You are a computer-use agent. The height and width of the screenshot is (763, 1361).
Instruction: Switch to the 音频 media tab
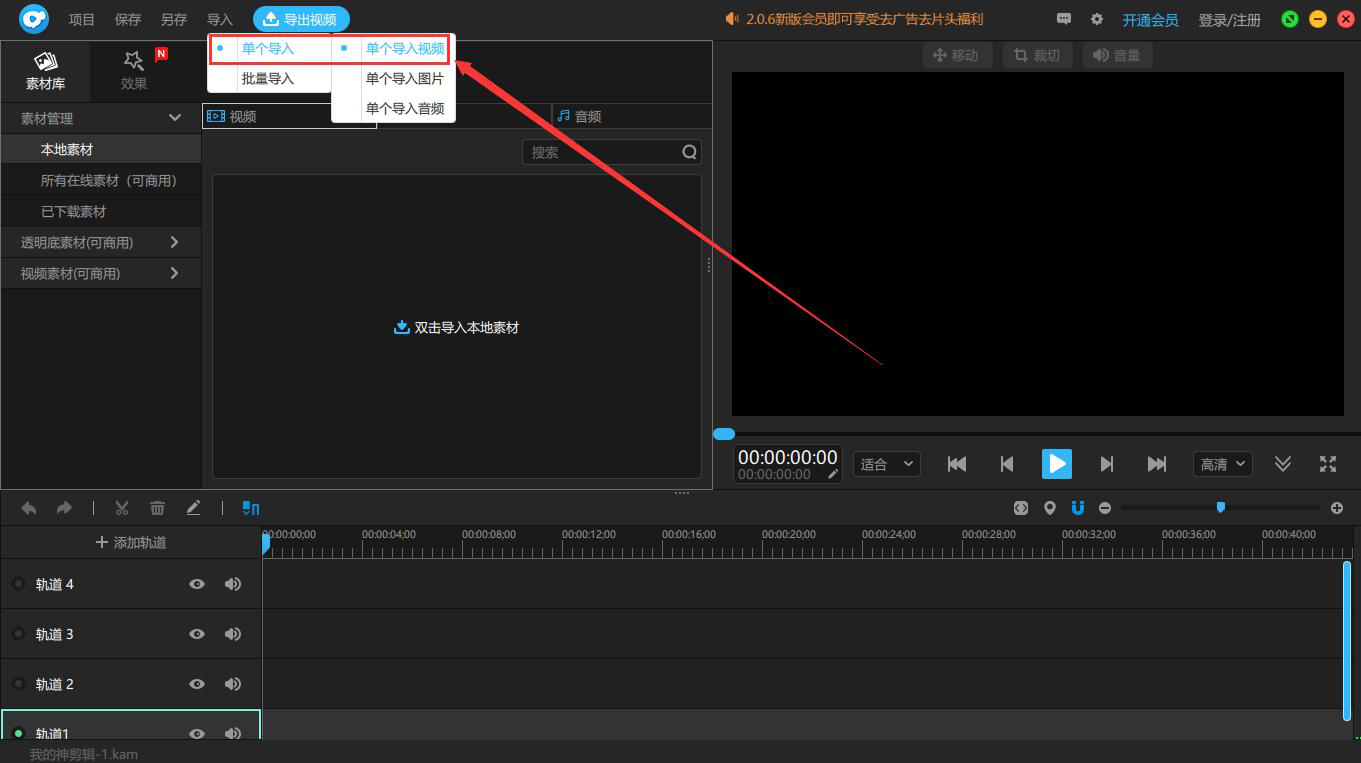631,116
